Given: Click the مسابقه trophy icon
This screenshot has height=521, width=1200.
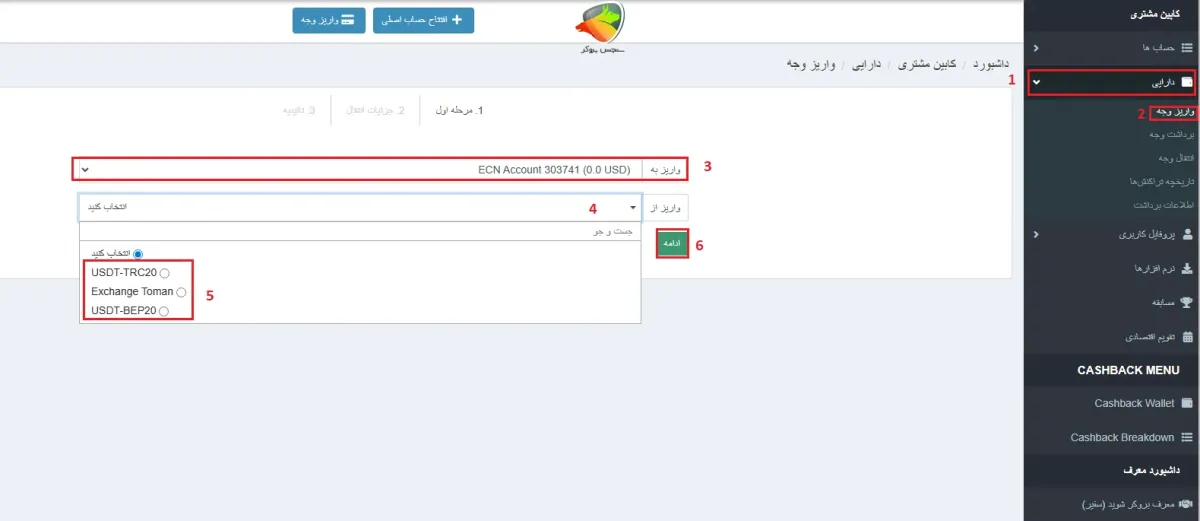Looking at the screenshot, I should (x=1187, y=302).
